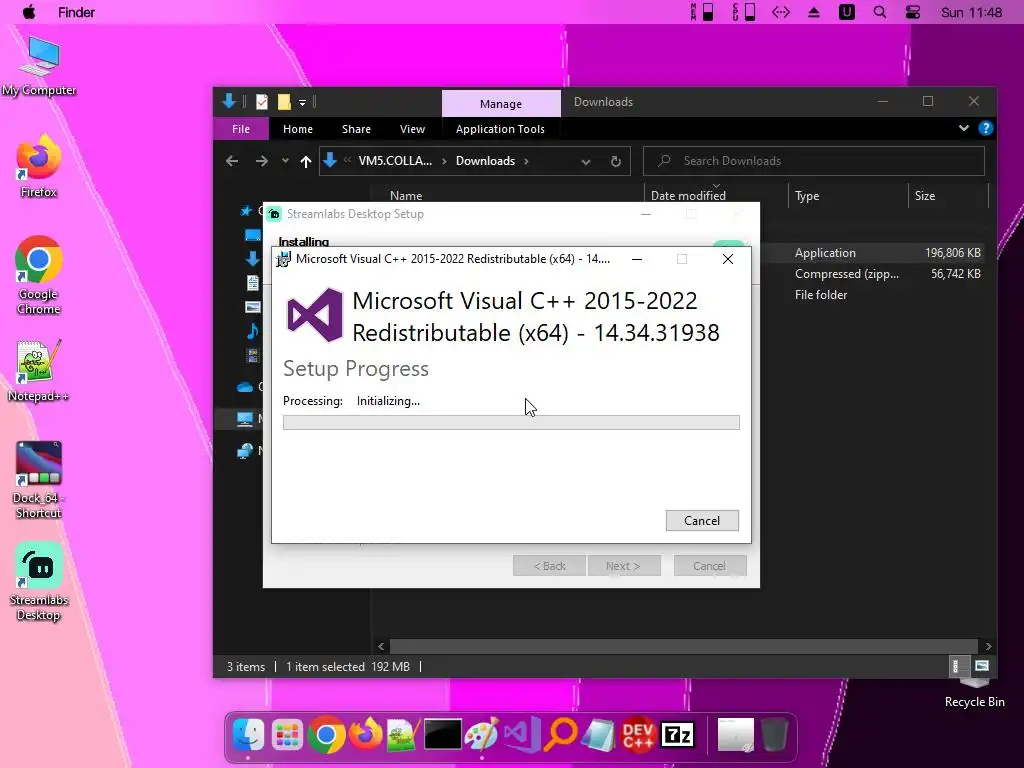Open Control Center toggles icon in menu bar
Screen dimensions: 1024x768
click(912, 12)
